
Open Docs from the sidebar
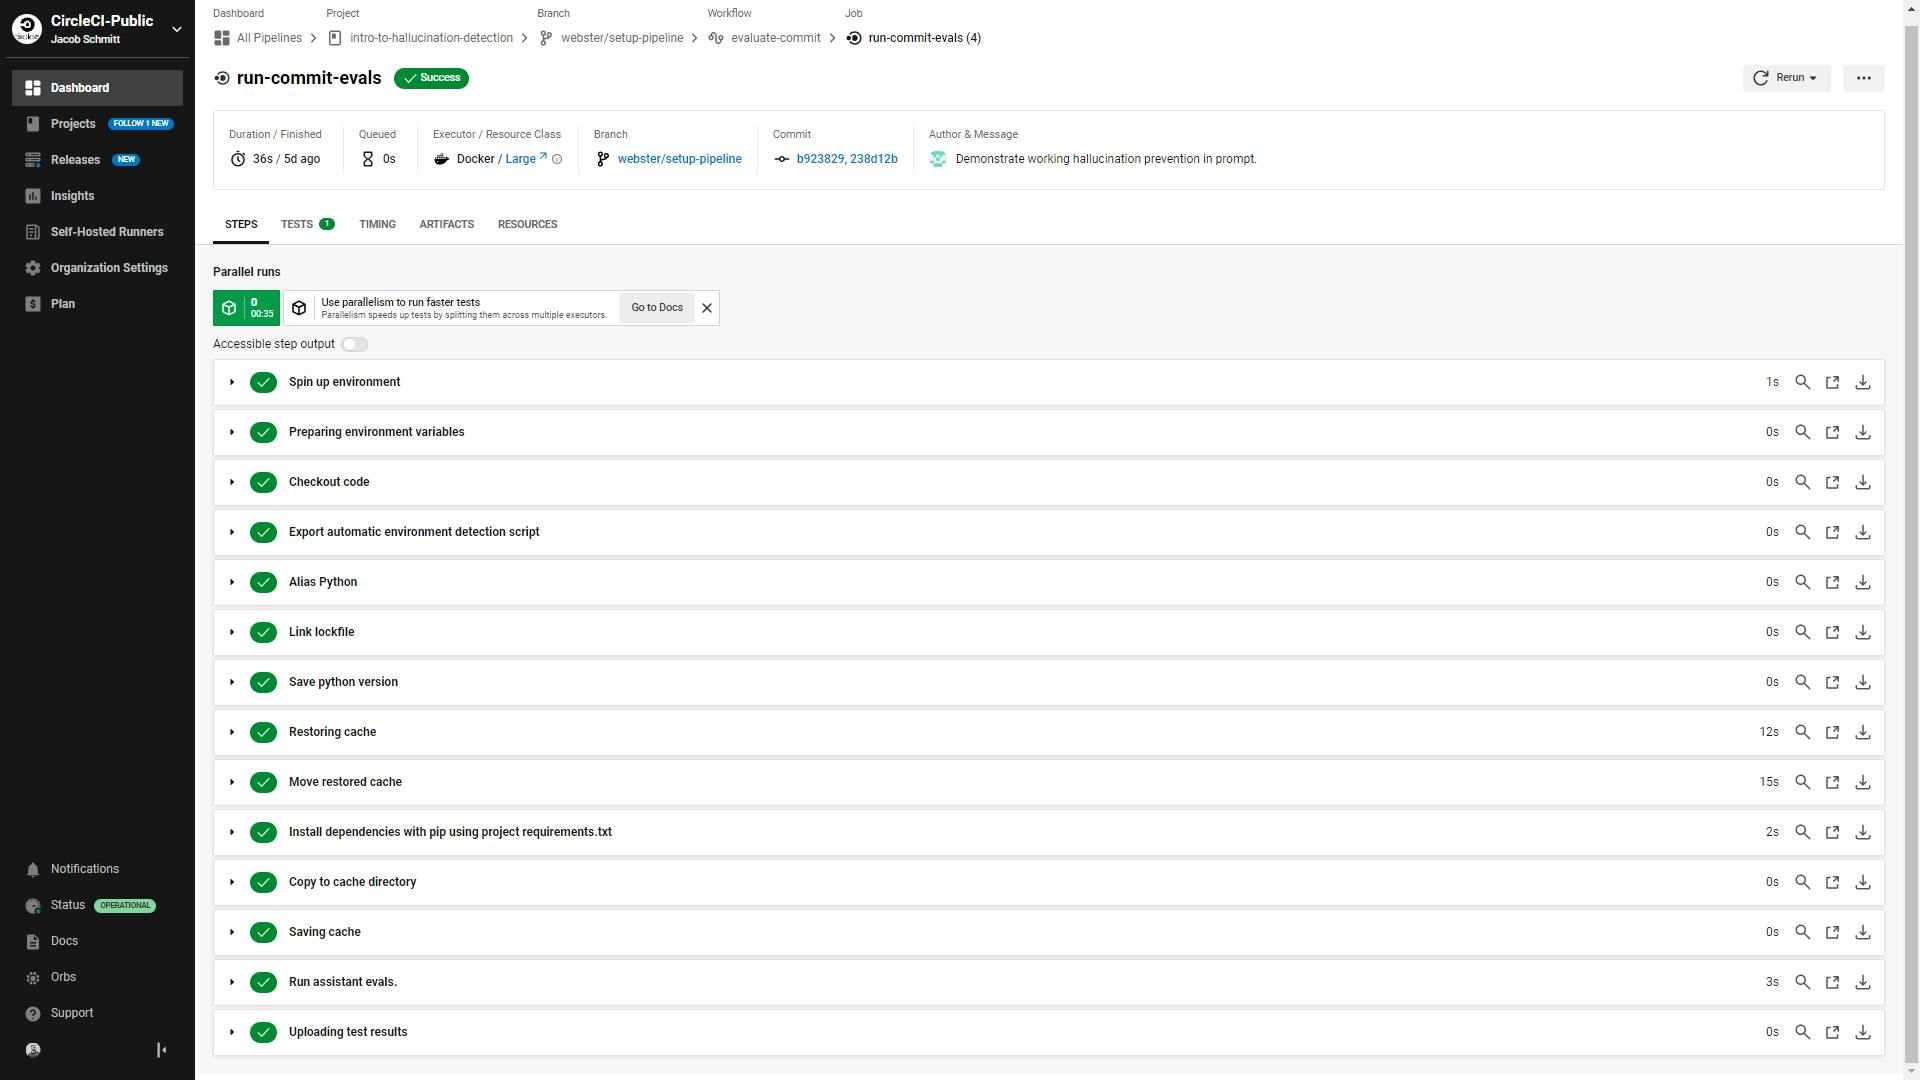point(63,940)
